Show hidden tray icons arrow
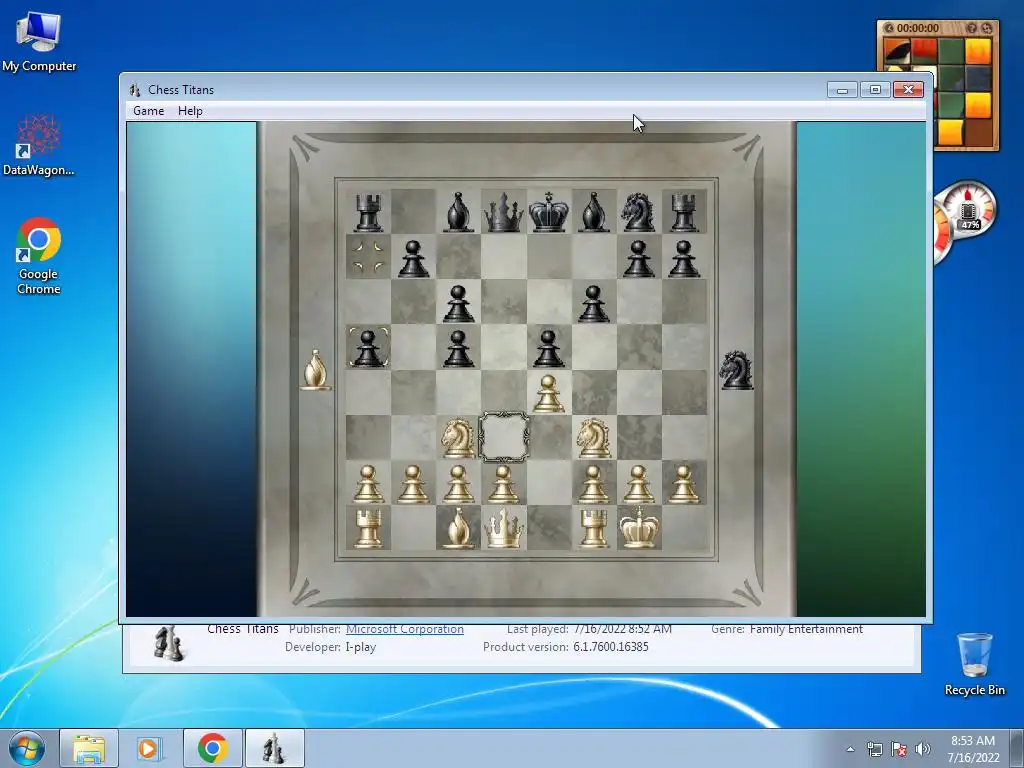 tap(850, 749)
